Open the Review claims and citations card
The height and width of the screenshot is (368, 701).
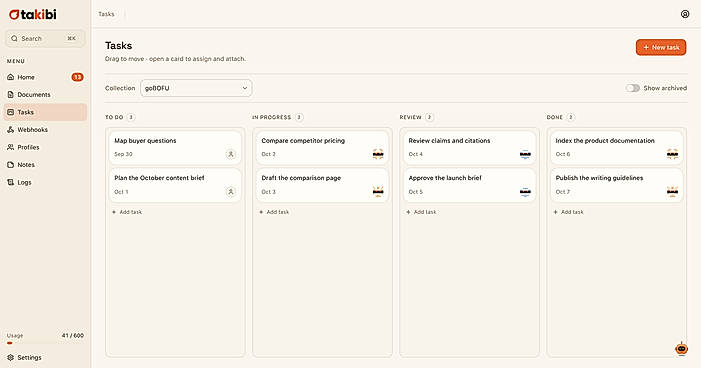tap(469, 147)
